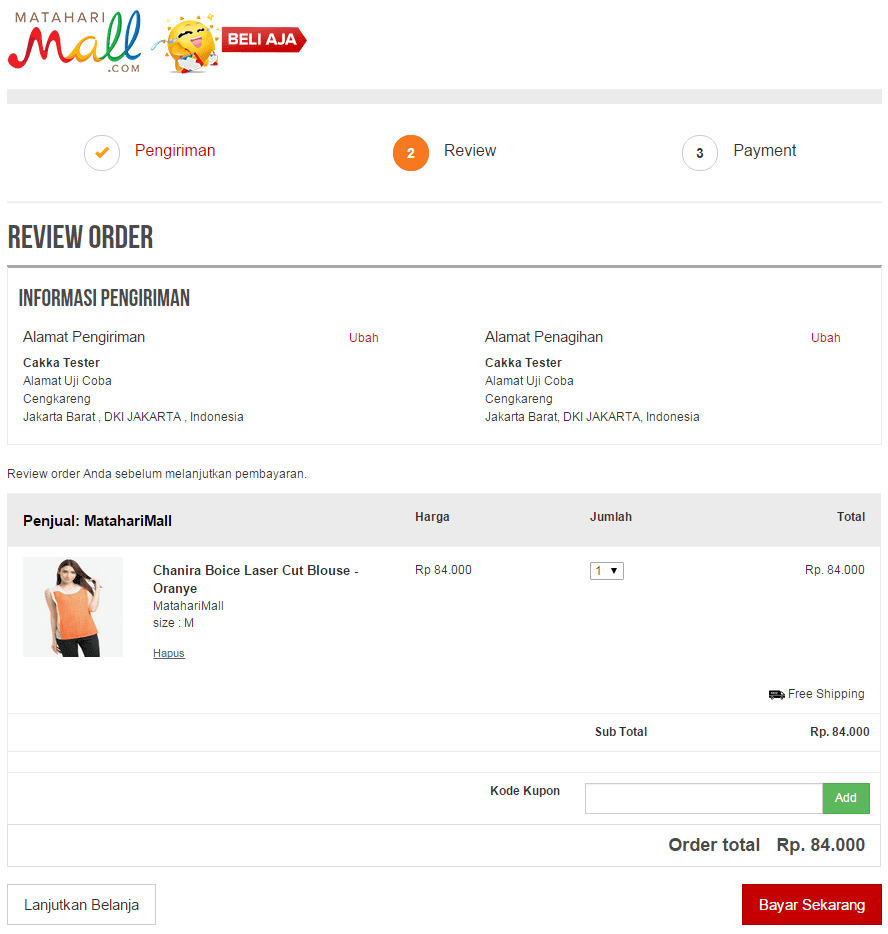The image size is (888, 934).
Task: Select the Payment step label
Action: 765,151
